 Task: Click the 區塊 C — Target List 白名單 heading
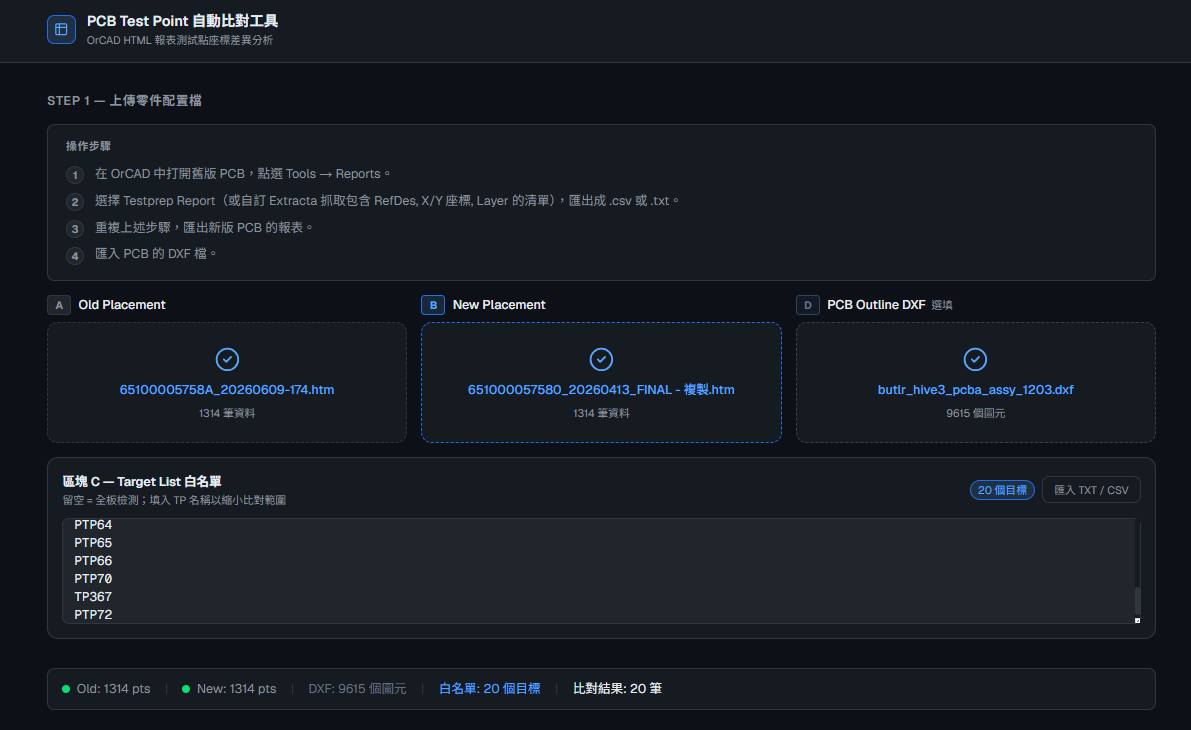[x=142, y=482]
